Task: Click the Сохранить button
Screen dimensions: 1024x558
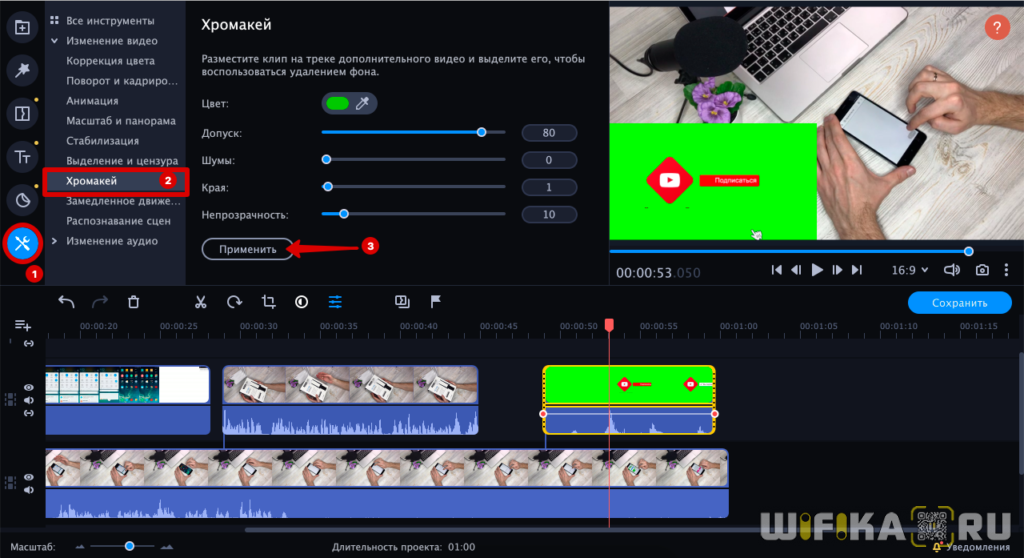Action: [959, 302]
